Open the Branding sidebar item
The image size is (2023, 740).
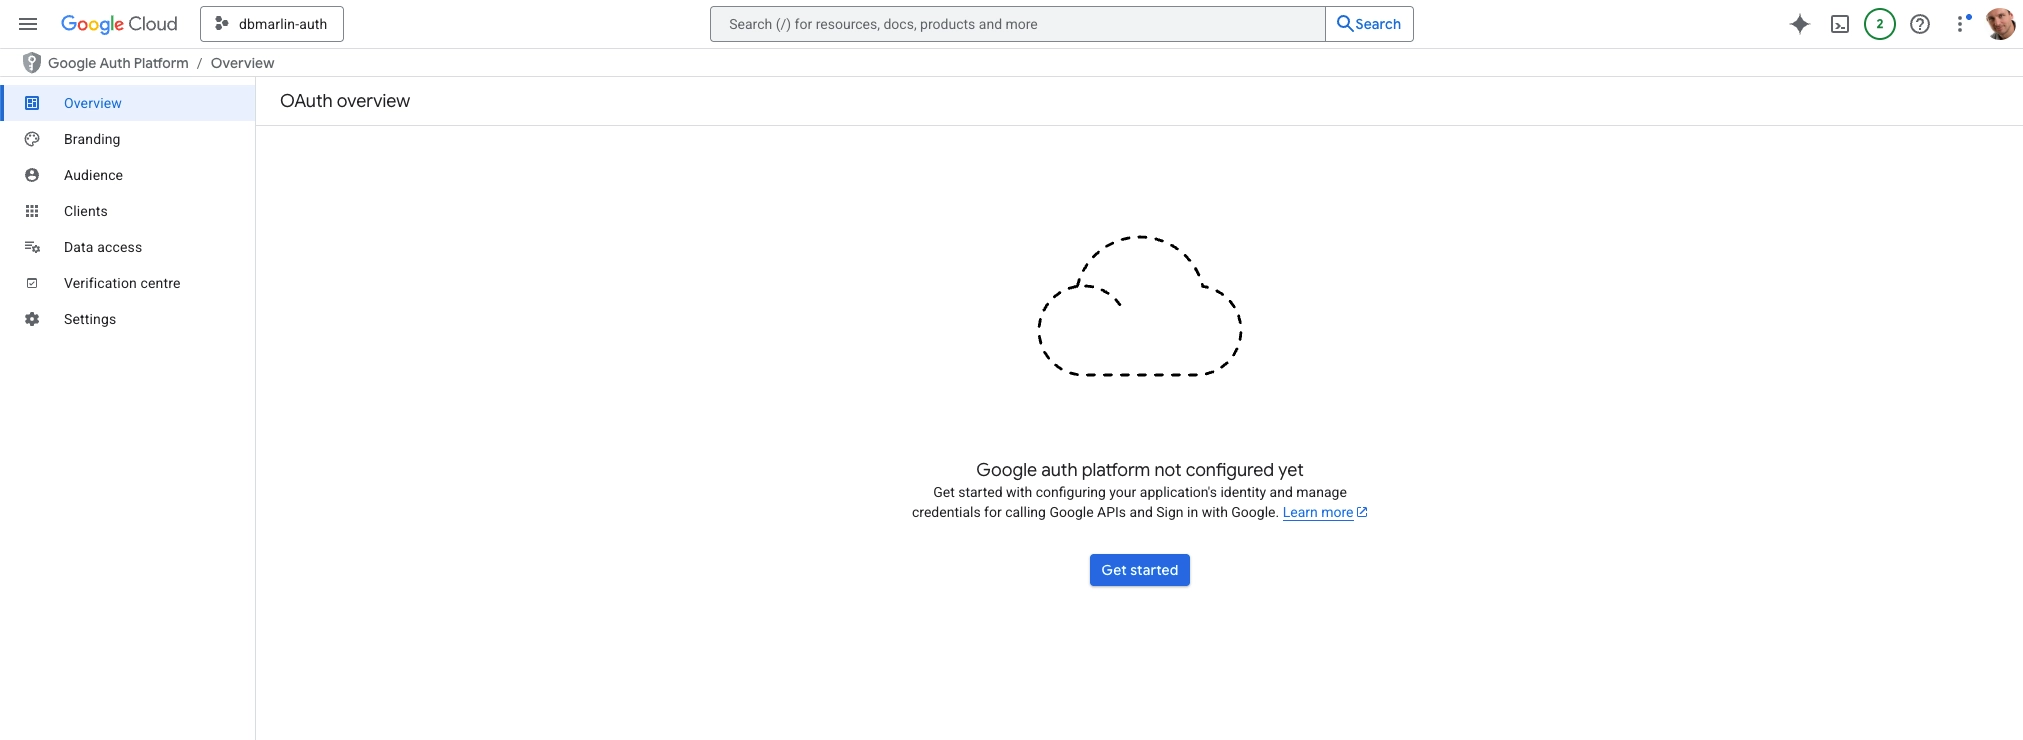click(x=128, y=139)
